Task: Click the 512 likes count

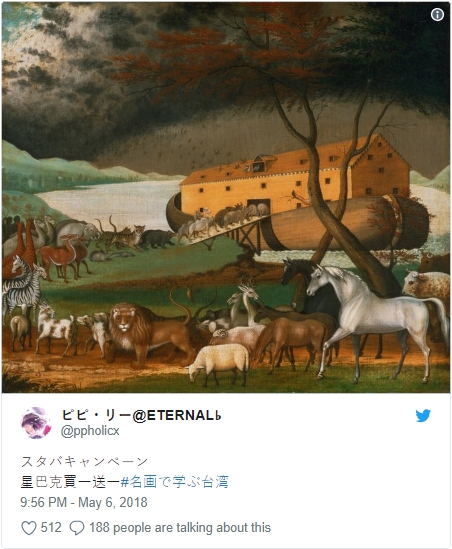Action: (x=51, y=527)
